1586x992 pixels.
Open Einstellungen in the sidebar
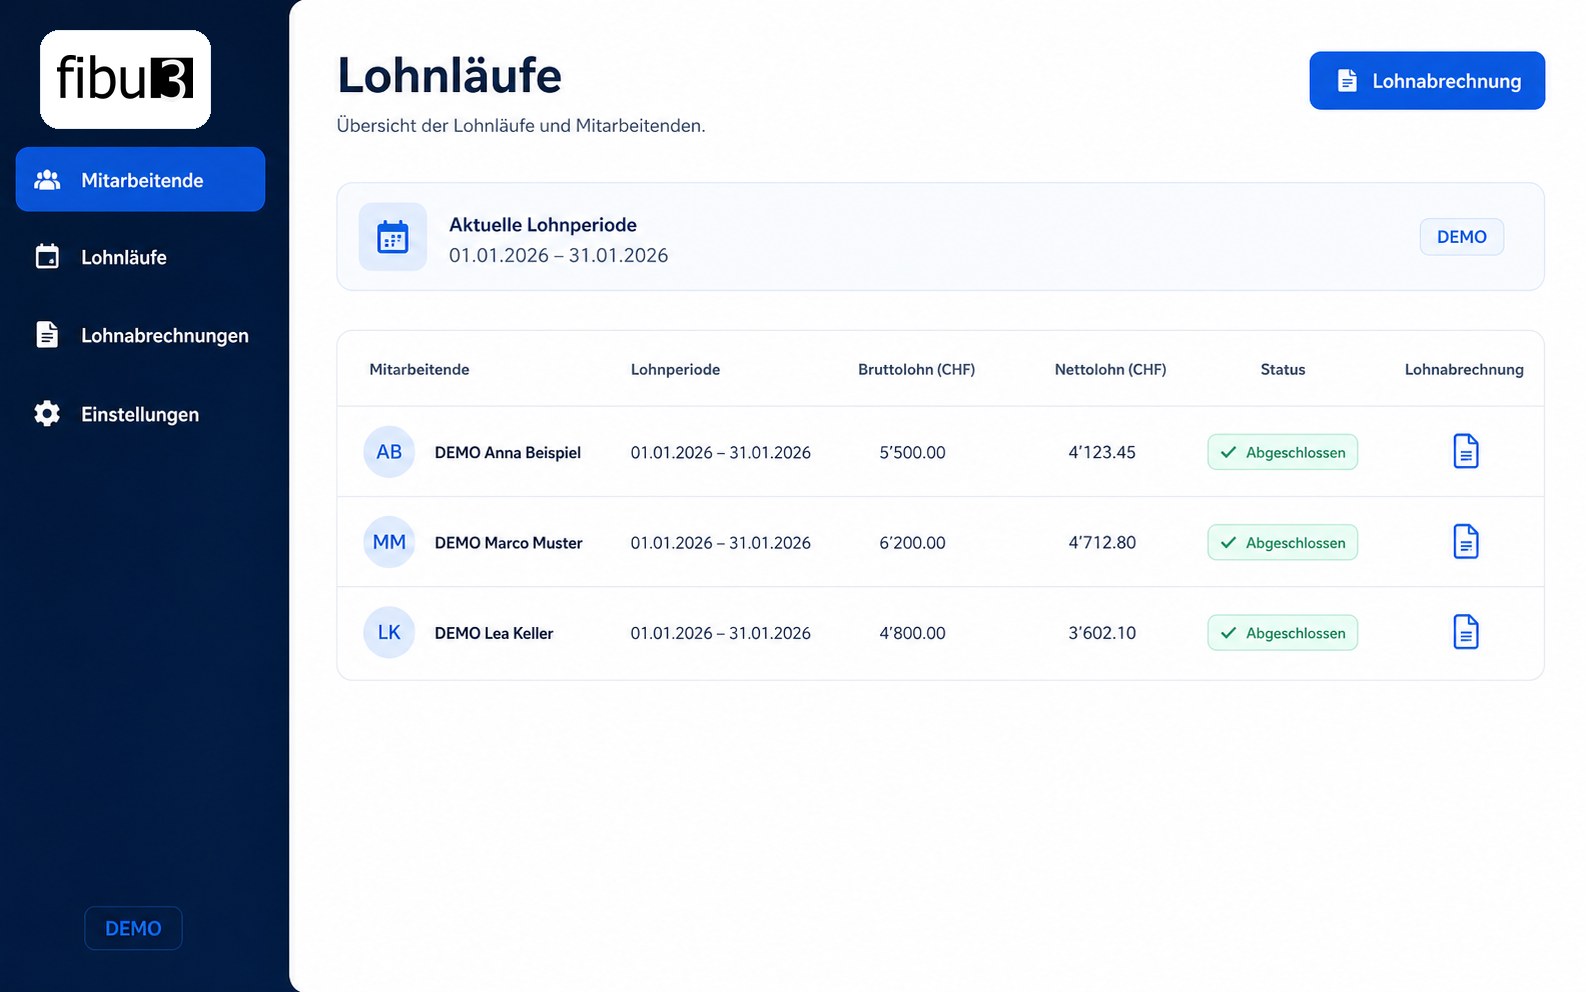(140, 414)
